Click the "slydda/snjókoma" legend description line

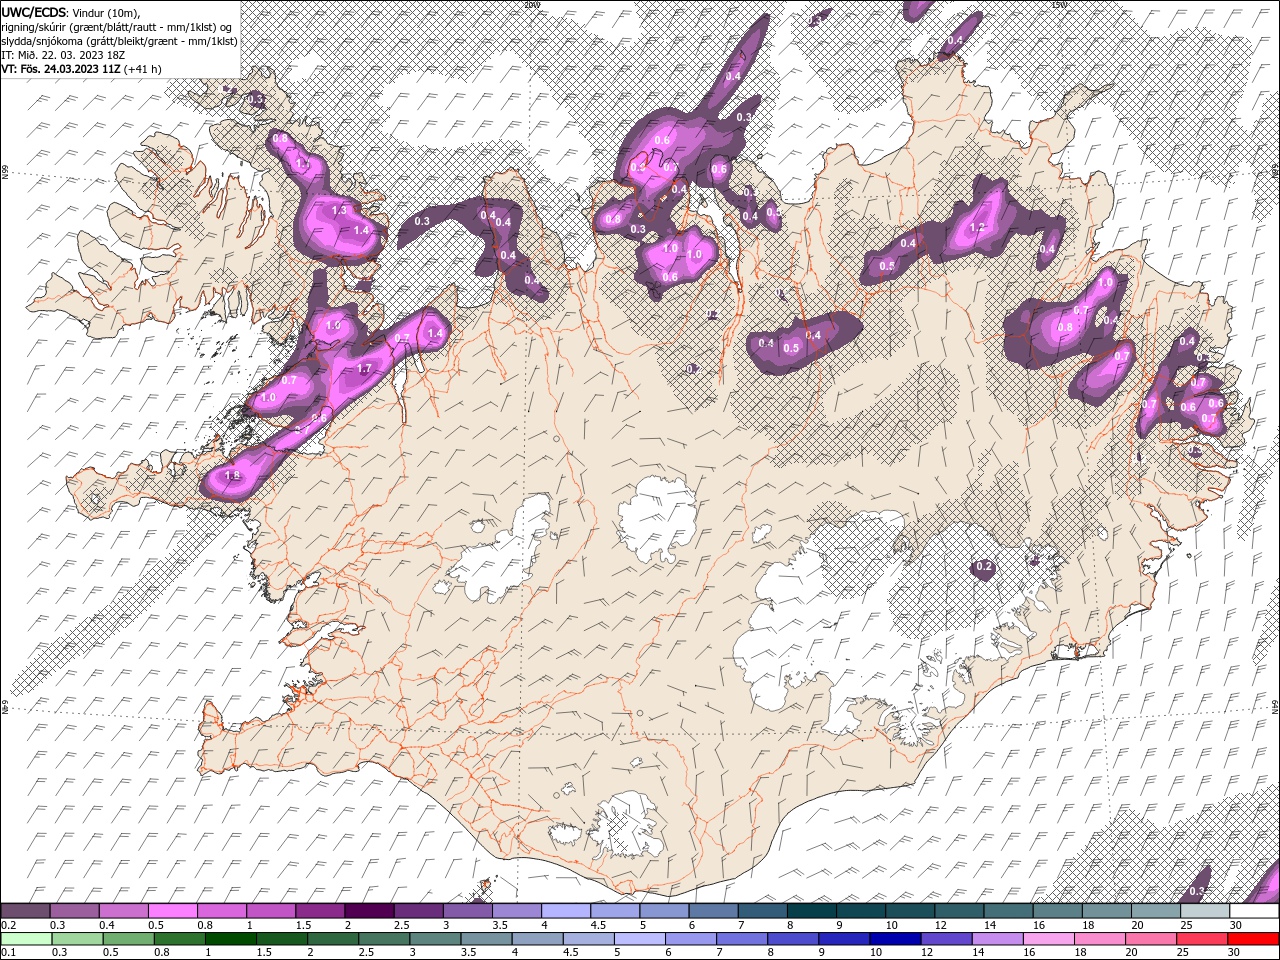119,41
